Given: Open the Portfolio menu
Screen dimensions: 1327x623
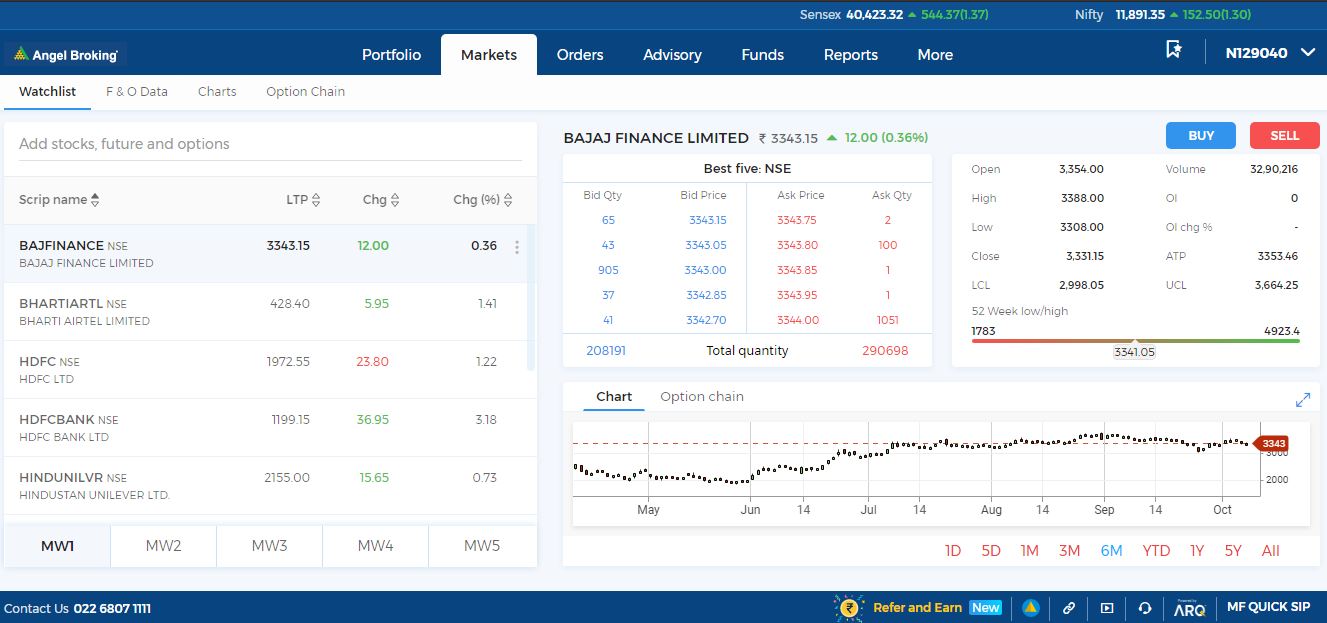Looking at the screenshot, I should tap(391, 55).
